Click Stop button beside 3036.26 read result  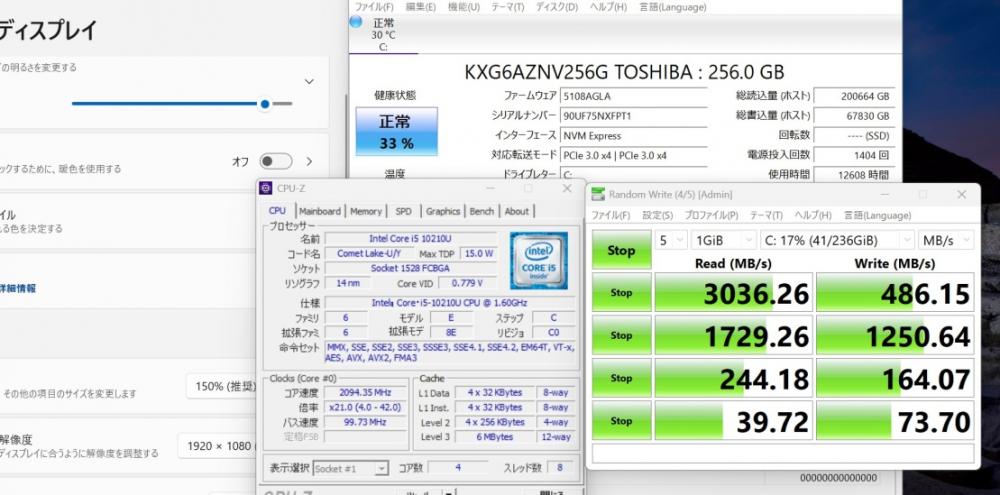coord(621,293)
